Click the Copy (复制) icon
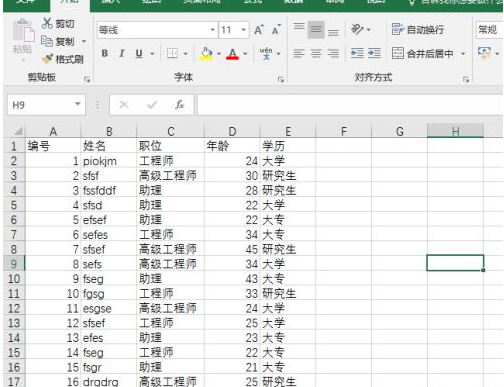Image resolution: width=504 pixels, height=387 pixels. [x=47, y=41]
